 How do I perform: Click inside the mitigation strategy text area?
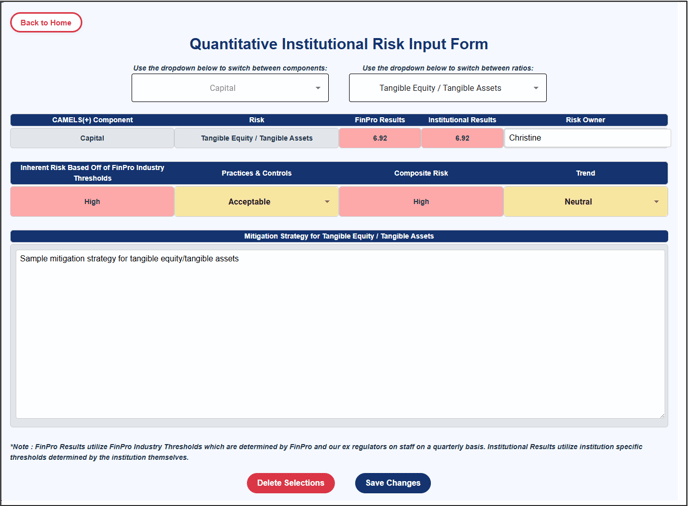[340, 334]
